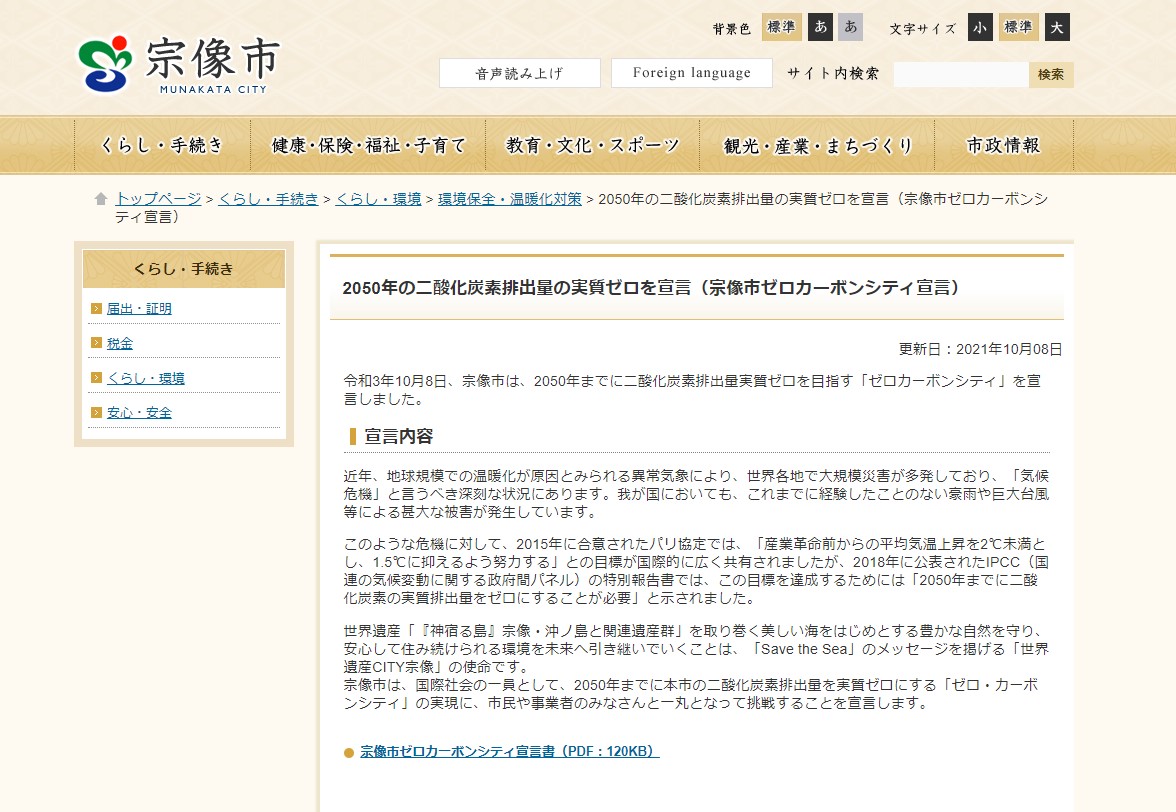Screen dimensions: 1176x812
Task: Select the gray background color swatch
Action: (x=850, y=28)
